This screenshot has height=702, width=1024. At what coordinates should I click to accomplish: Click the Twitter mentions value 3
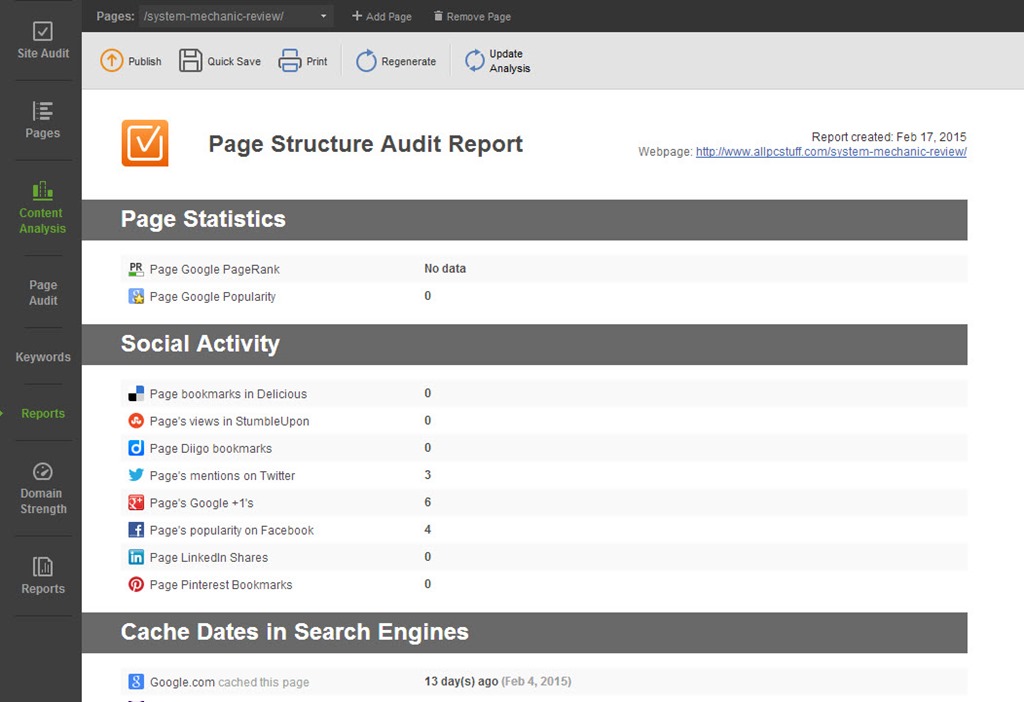pos(428,475)
